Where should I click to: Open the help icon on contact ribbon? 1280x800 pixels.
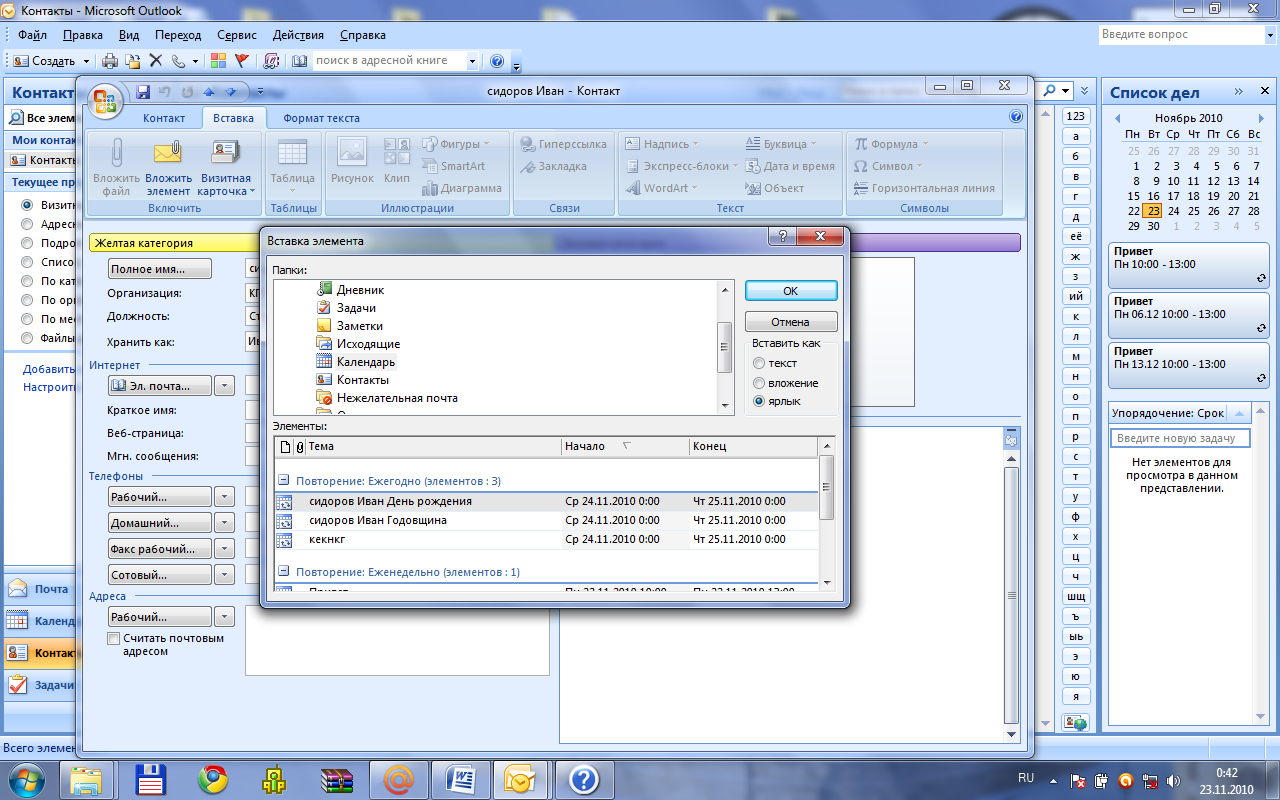tap(1016, 117)
